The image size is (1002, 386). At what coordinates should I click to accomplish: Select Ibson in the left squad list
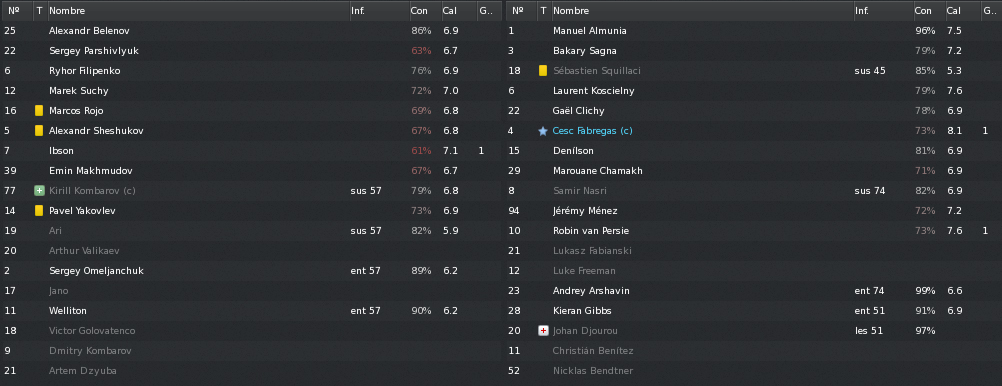coord(252,151)
